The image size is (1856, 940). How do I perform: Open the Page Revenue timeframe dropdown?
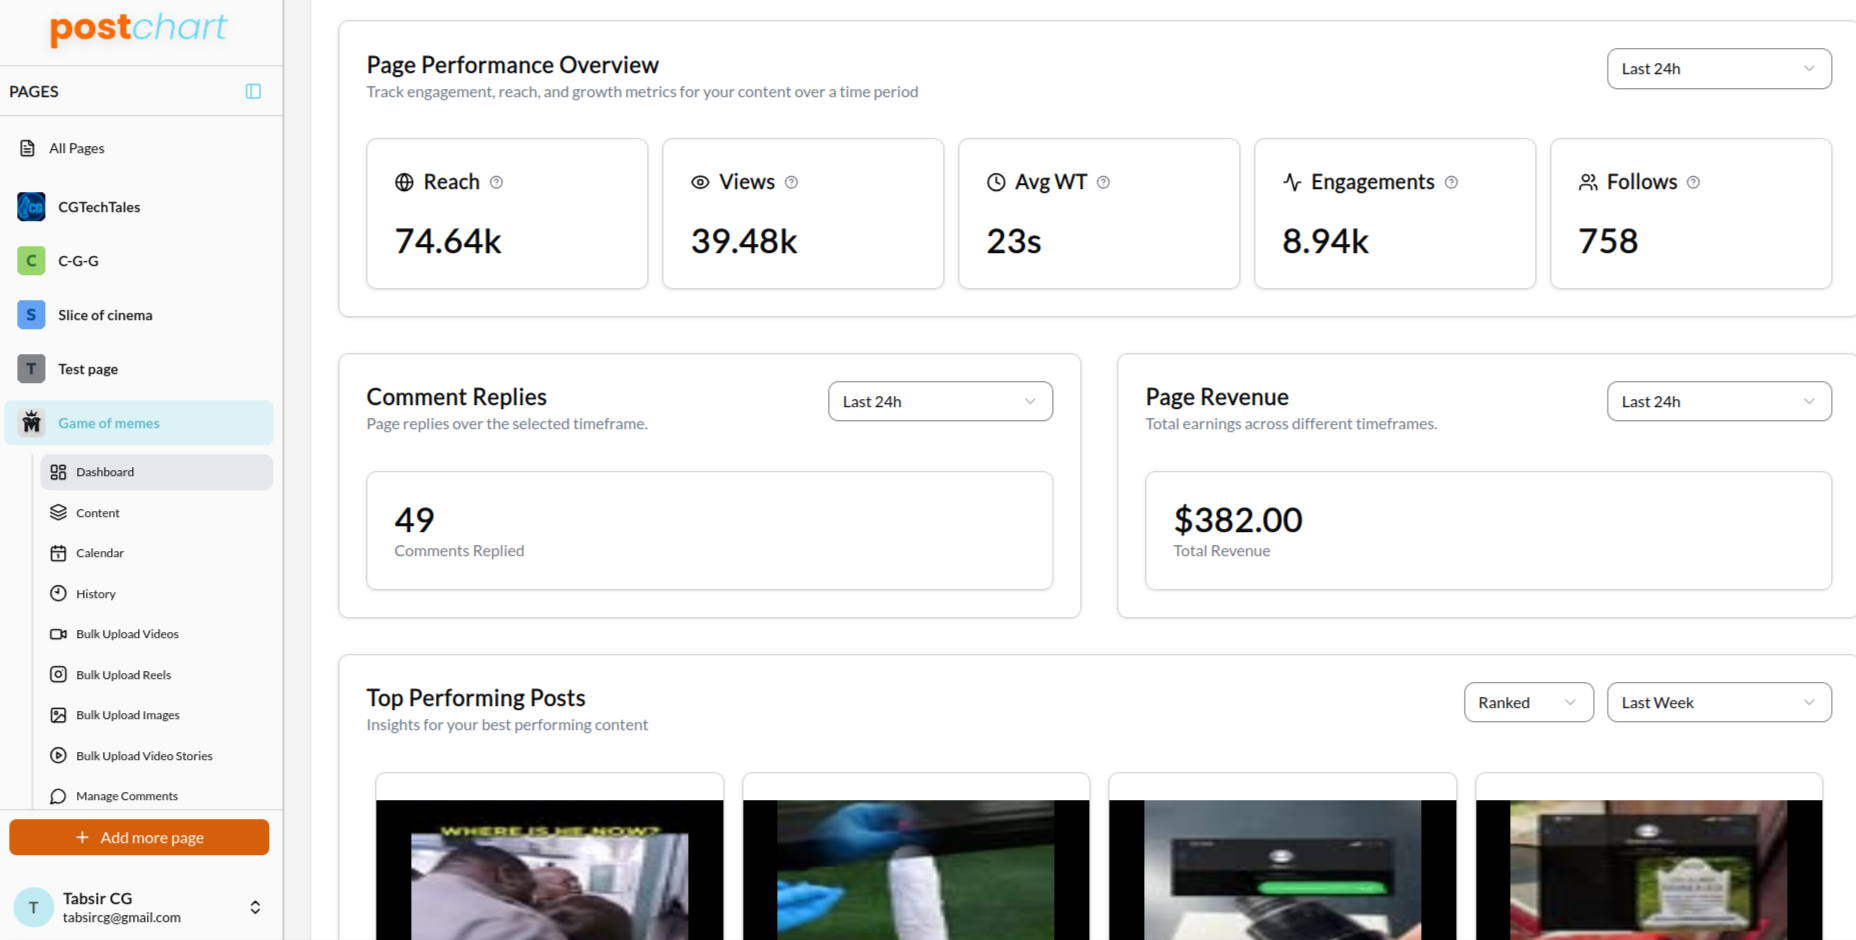pyautogui.click(x=1718, y=401)
